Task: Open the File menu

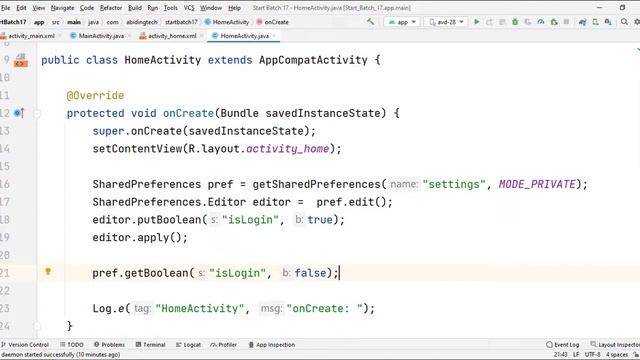Action: [6, 8]
